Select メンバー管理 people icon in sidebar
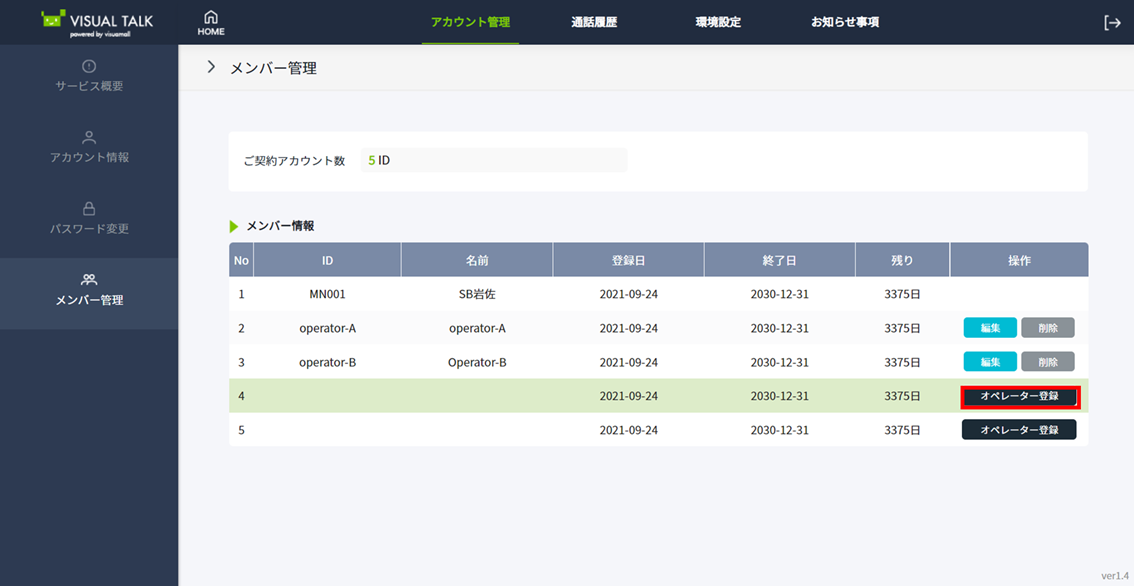 (x=89, y=280)
